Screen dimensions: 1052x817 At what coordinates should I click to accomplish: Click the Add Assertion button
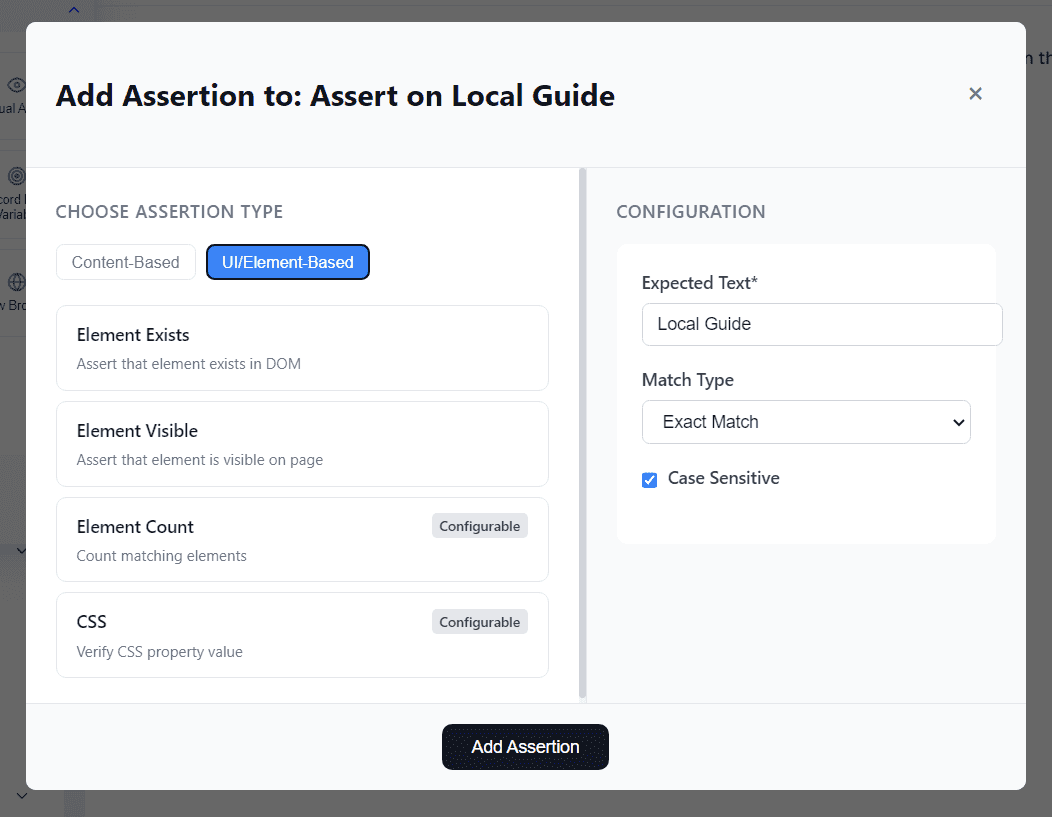(525, 746)
